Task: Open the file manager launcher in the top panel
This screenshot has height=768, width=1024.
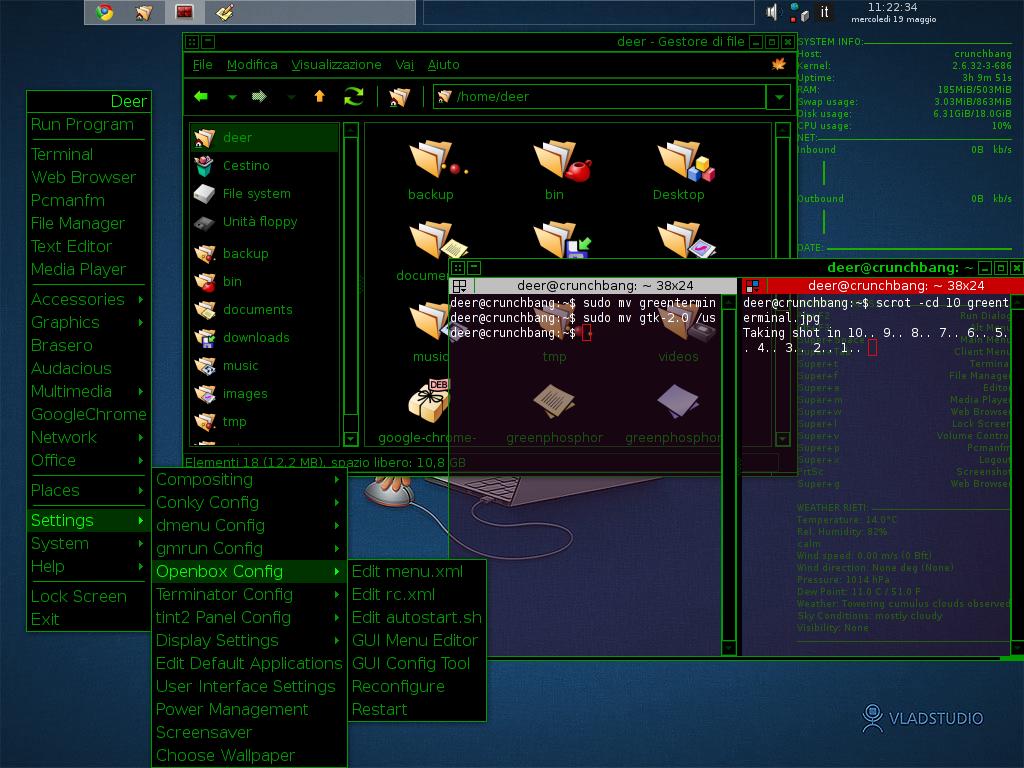Action: point(144,12)
